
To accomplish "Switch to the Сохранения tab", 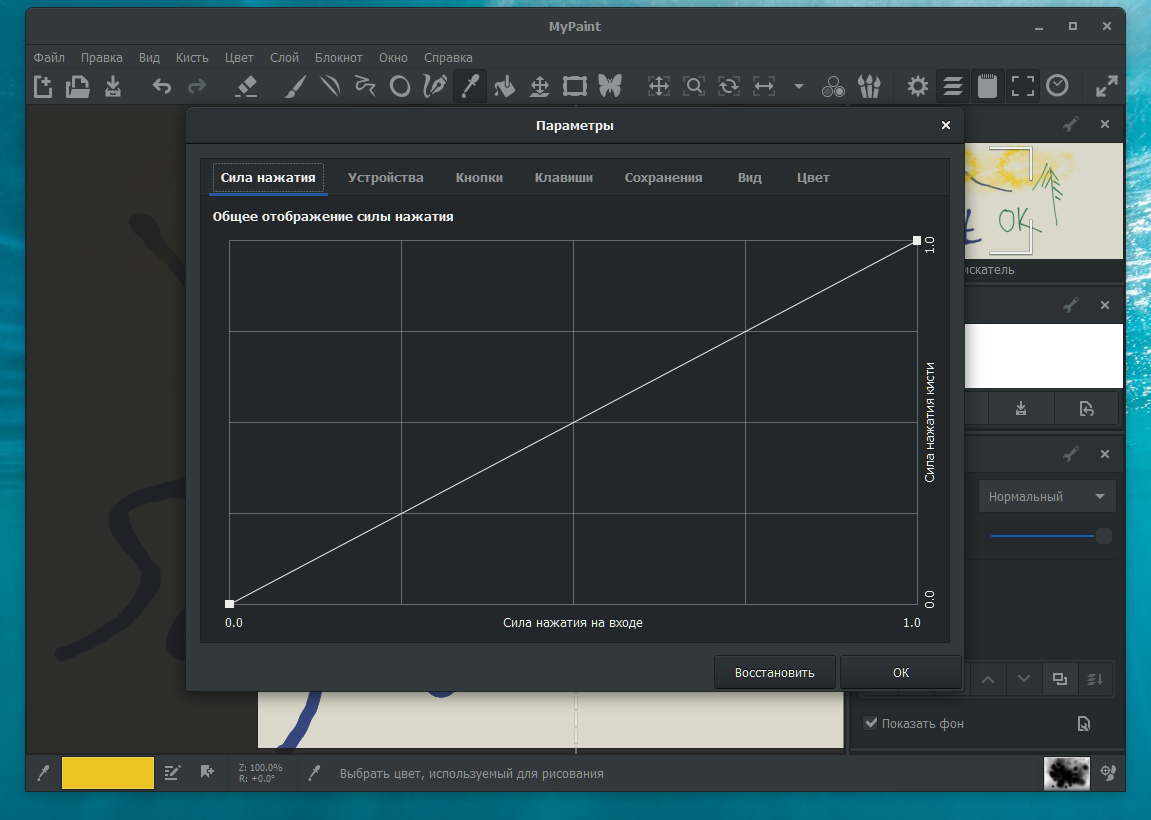I will (x=663, y=178).
